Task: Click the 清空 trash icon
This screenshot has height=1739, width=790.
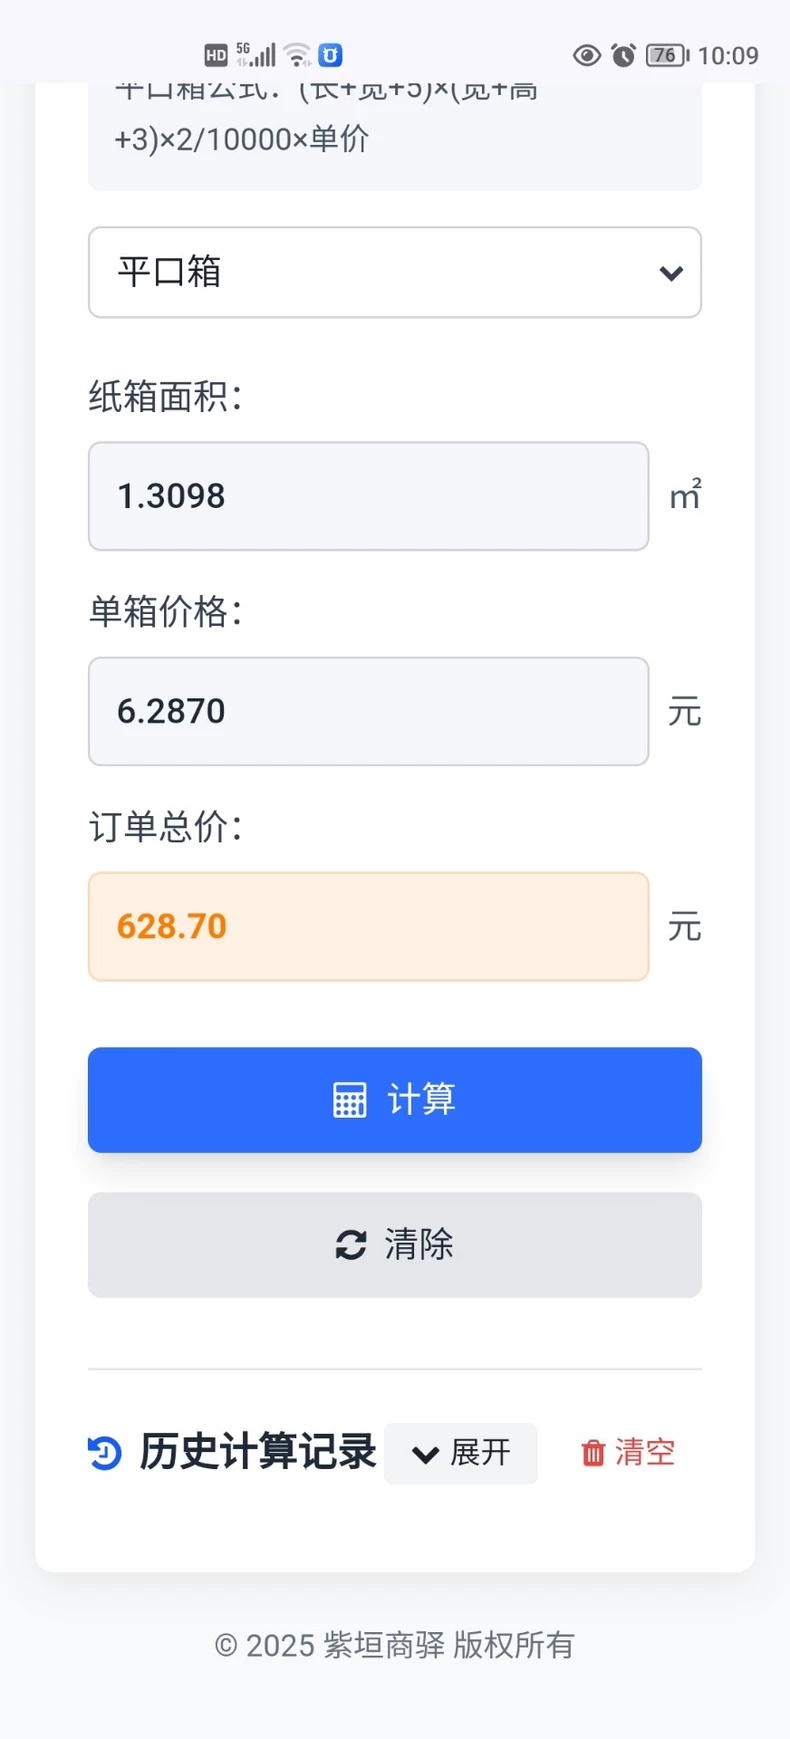Action: tap(594, 1453)
